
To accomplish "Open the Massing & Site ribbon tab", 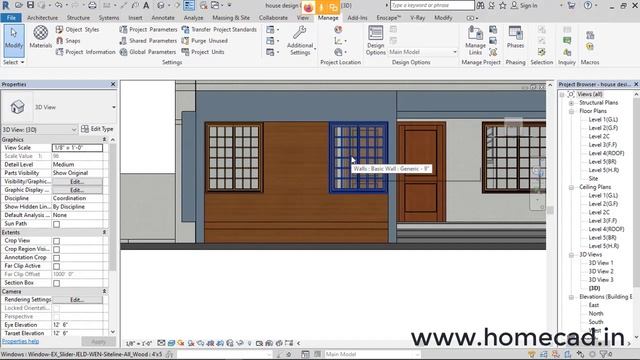I will pyautogui.click(x=231, y=18).
